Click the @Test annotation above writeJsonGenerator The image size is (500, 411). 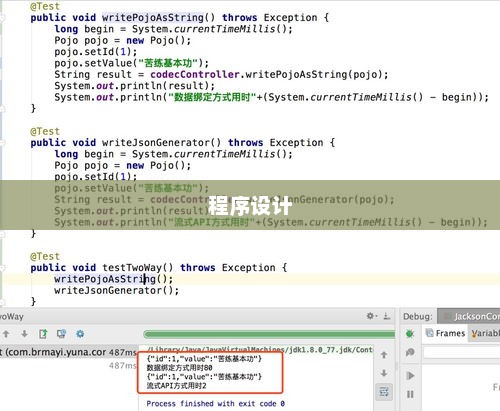45,131
